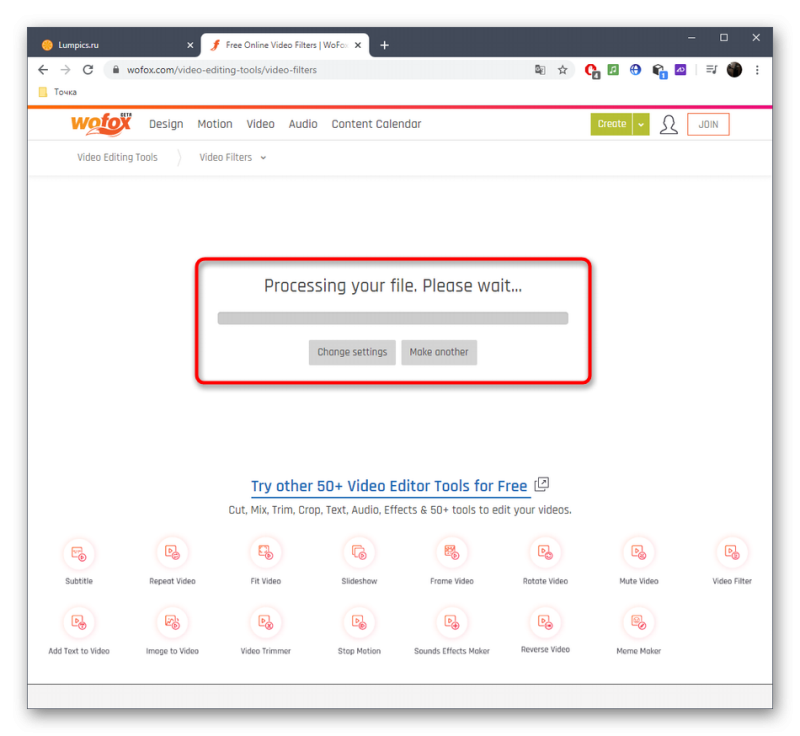Open the Repeat Video tool icon
Viewport: 800px width, 736px height.
[x=172, y=552]
